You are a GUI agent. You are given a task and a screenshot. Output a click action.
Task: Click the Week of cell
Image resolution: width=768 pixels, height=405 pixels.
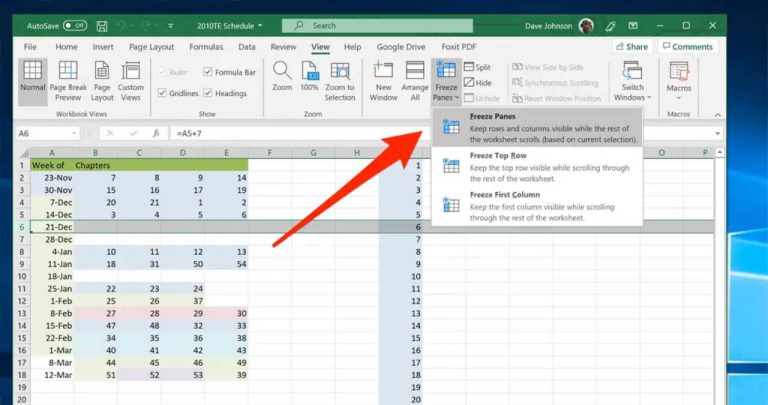[52, 166]
